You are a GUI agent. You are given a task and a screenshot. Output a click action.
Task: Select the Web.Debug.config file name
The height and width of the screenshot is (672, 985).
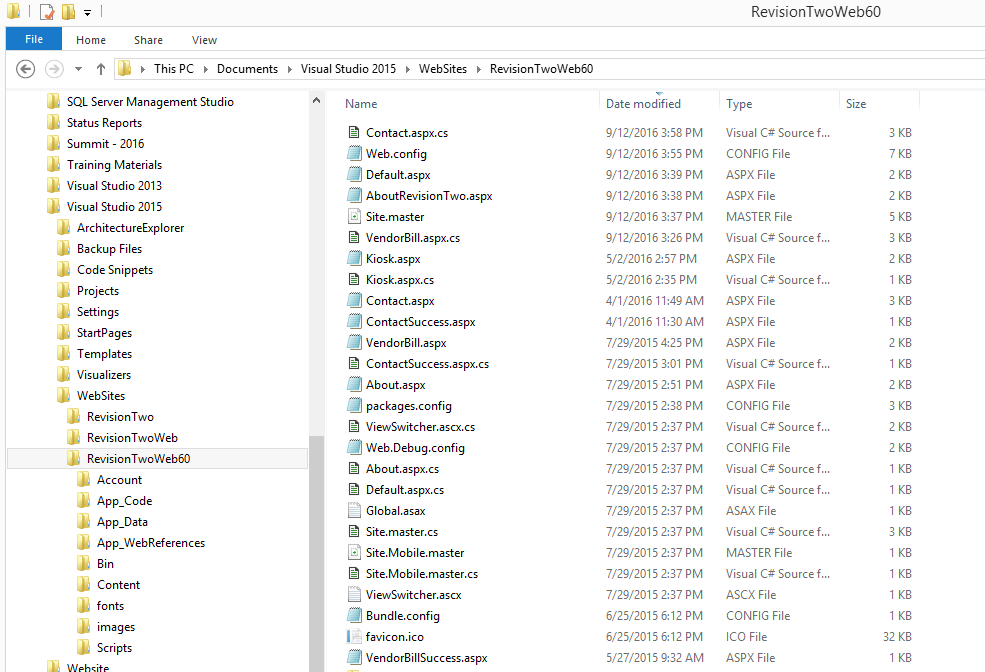(415, 448)
